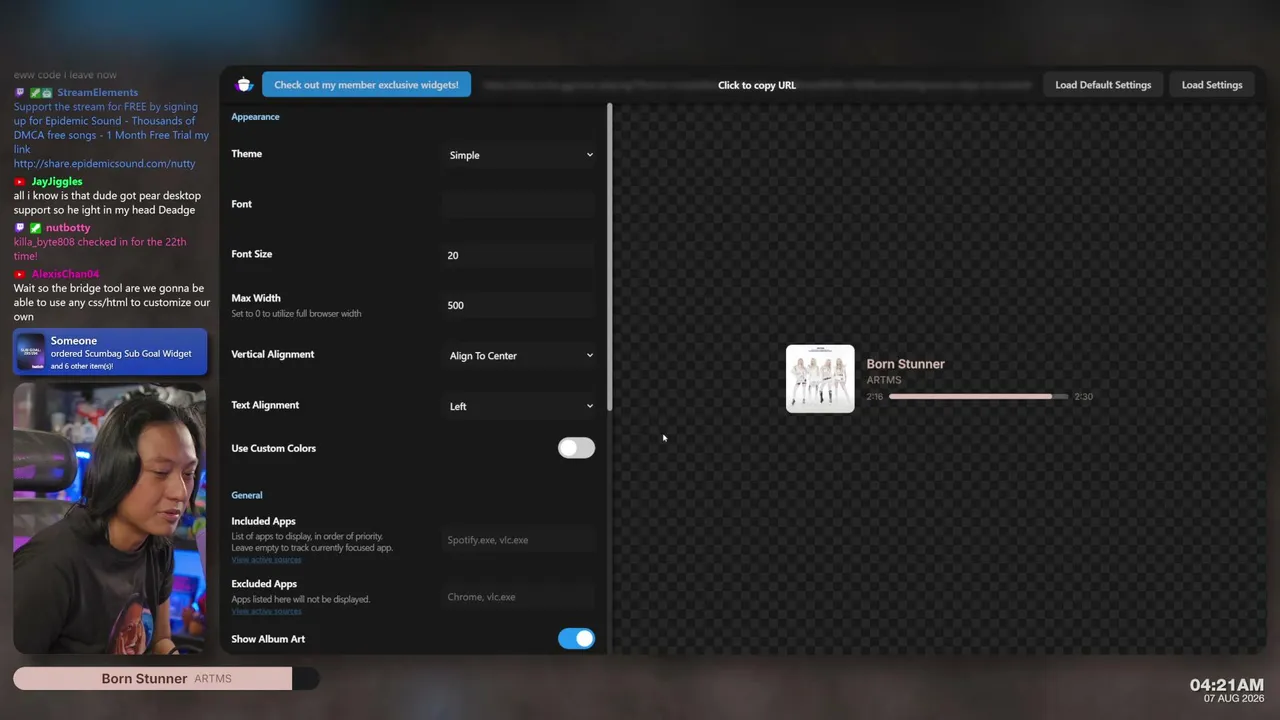Click the Max Width label

(x=256, y=298)
